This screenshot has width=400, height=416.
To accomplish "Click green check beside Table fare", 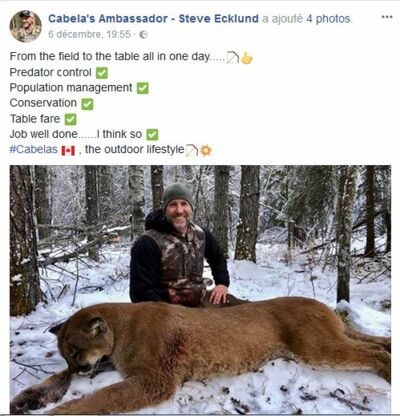I will 70,119.
